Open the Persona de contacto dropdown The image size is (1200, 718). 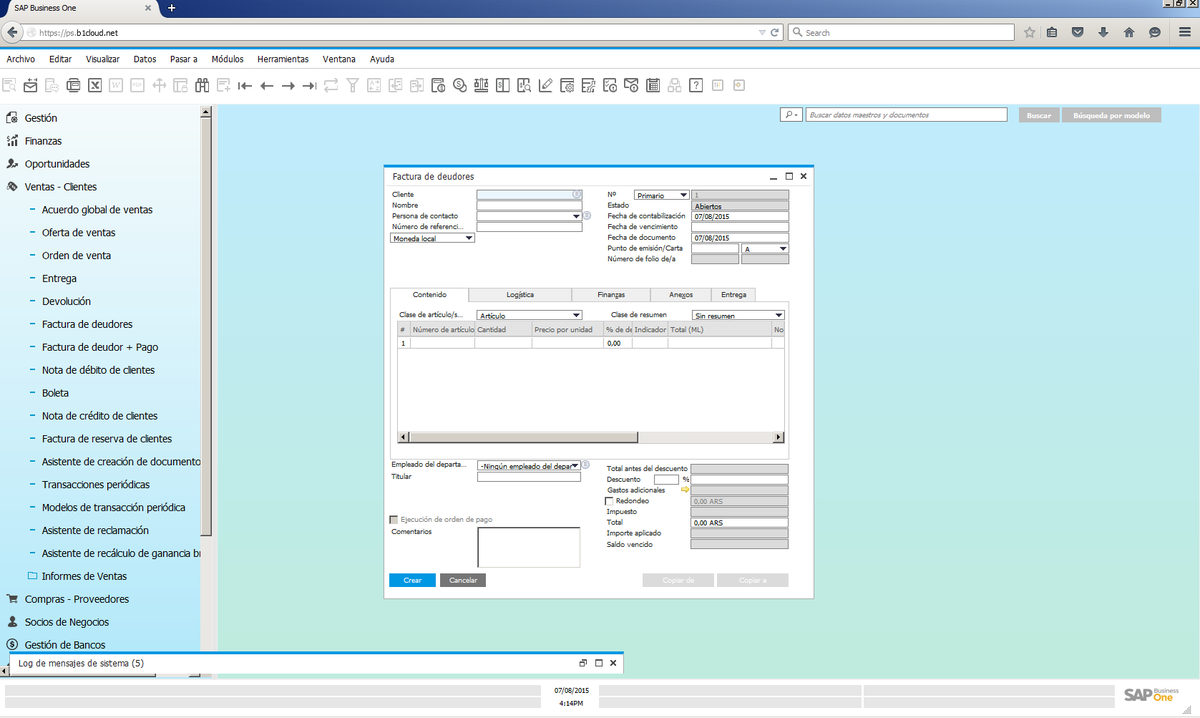(x=577, y=216)
